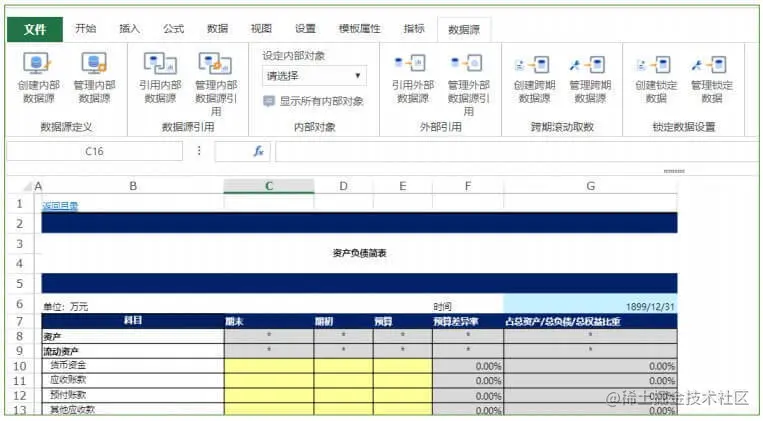The height and width of the screenshot is (421, 763).
Task: Switch to the 开始 tab
Action: click(x=86, y=29)
